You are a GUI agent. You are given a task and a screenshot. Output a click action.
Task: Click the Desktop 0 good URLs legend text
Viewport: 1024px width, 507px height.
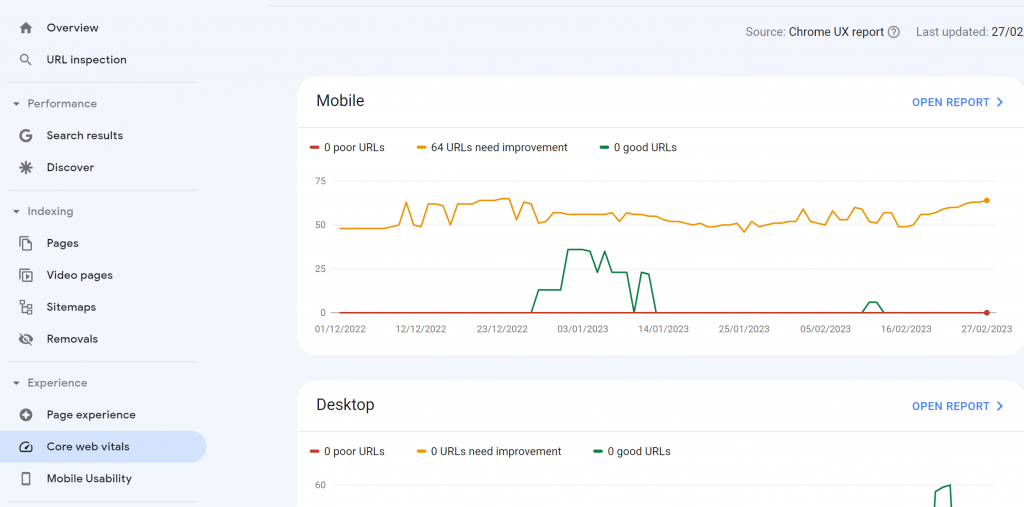coord(639,451)
